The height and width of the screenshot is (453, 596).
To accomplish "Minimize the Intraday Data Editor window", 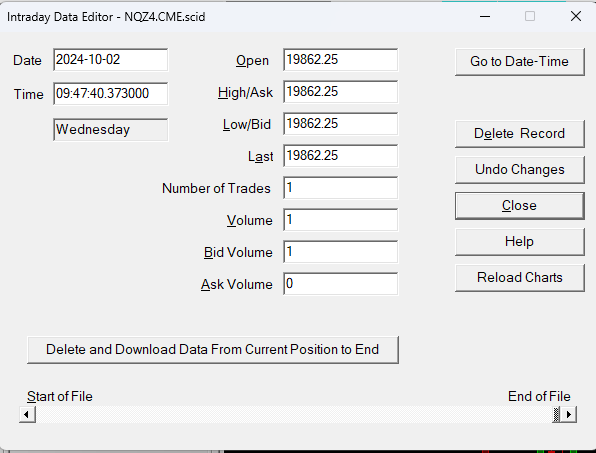I will 485,16.
